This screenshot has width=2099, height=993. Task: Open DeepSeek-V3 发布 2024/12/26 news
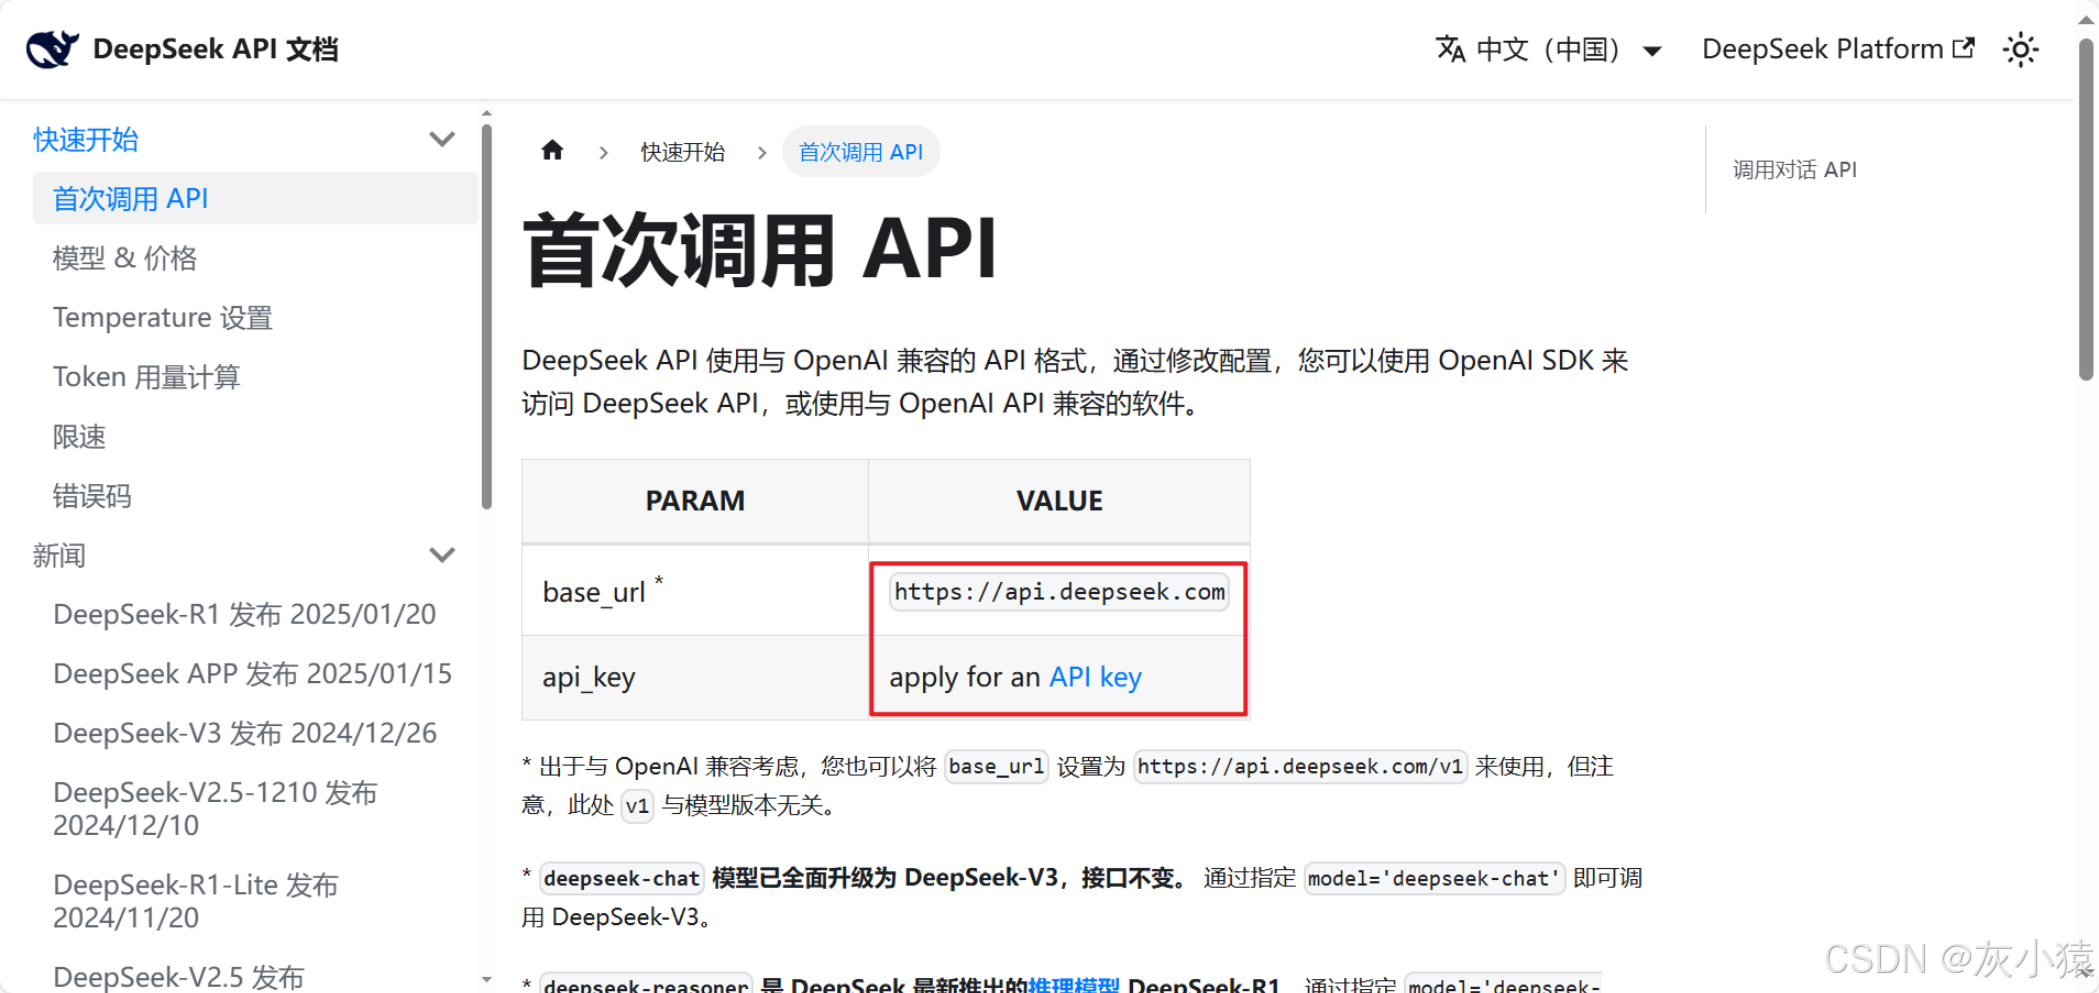[x=245, y=733]
